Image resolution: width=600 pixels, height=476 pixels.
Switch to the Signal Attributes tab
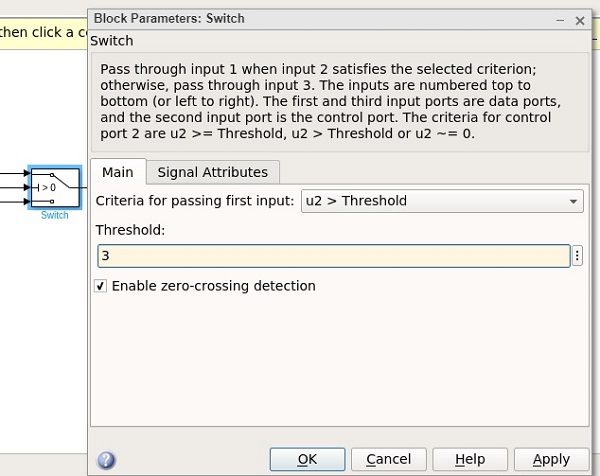pyautogui.click(x=213, y=172)
